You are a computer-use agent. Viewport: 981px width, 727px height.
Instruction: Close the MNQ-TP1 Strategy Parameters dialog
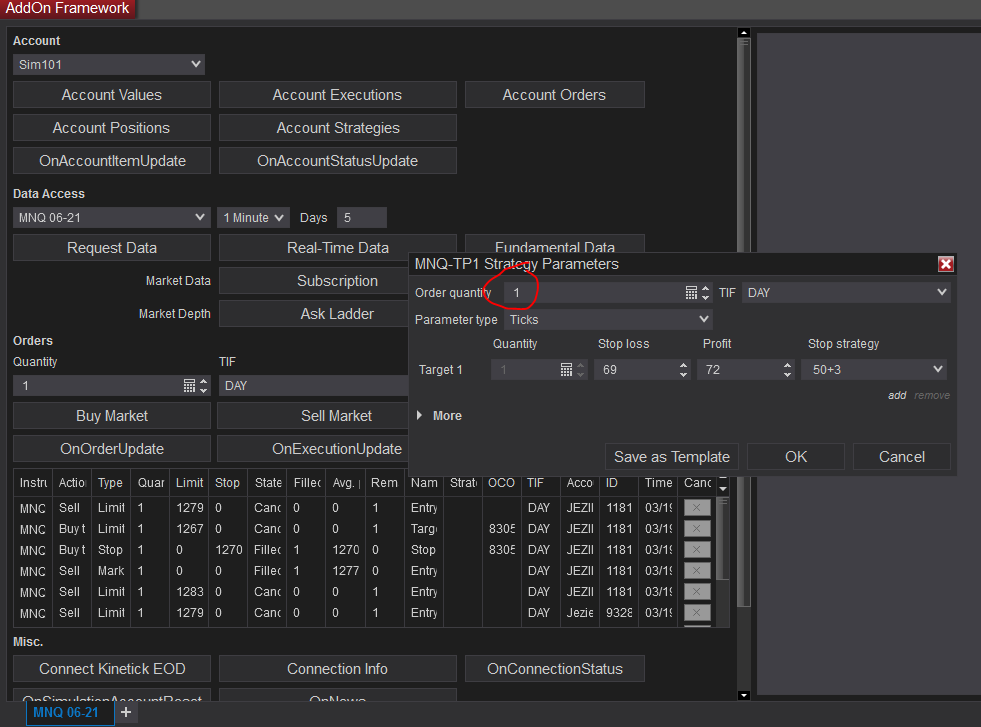click(x=945, y=264)
